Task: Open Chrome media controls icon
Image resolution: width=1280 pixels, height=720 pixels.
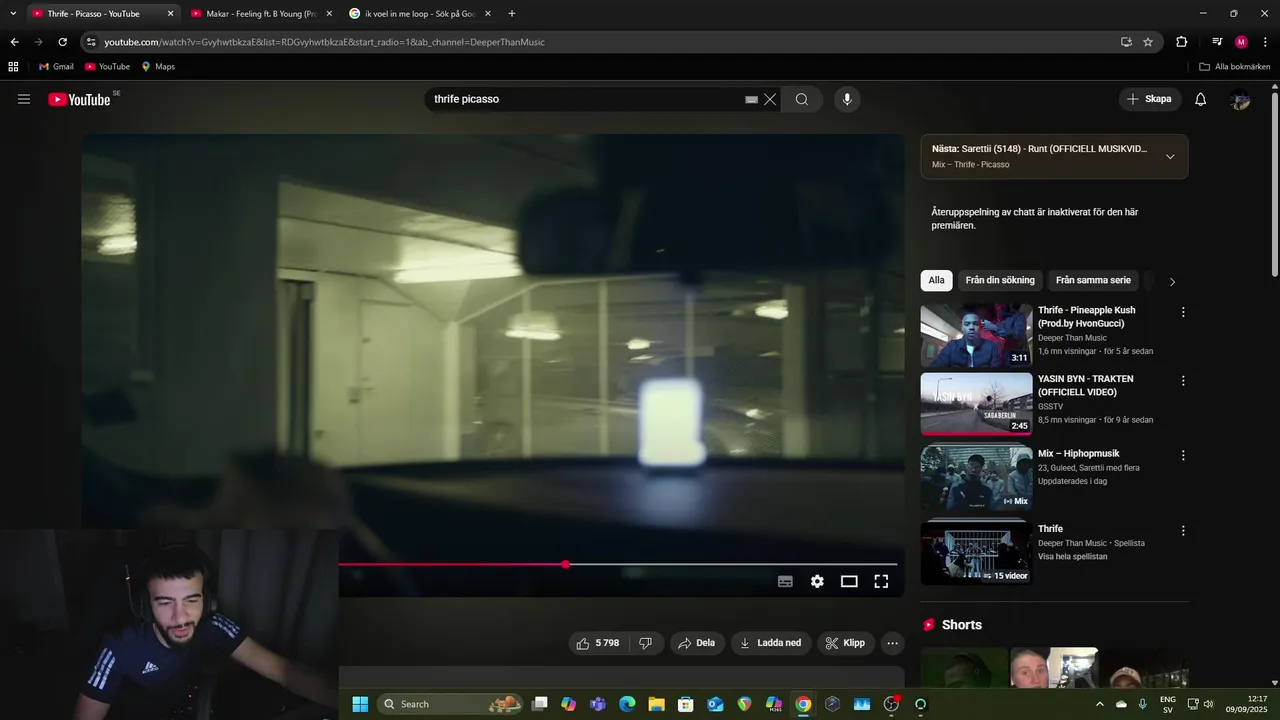Action: 1217,42
